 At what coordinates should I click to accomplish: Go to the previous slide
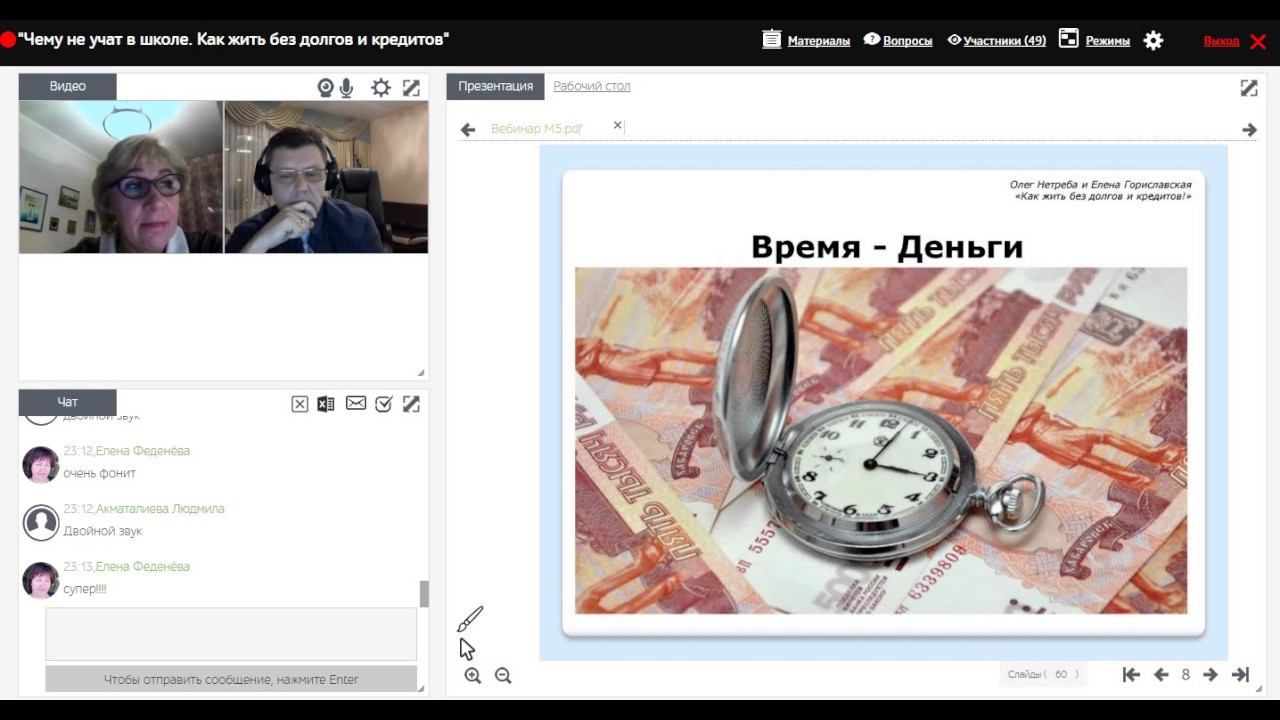pos(1161,675)
